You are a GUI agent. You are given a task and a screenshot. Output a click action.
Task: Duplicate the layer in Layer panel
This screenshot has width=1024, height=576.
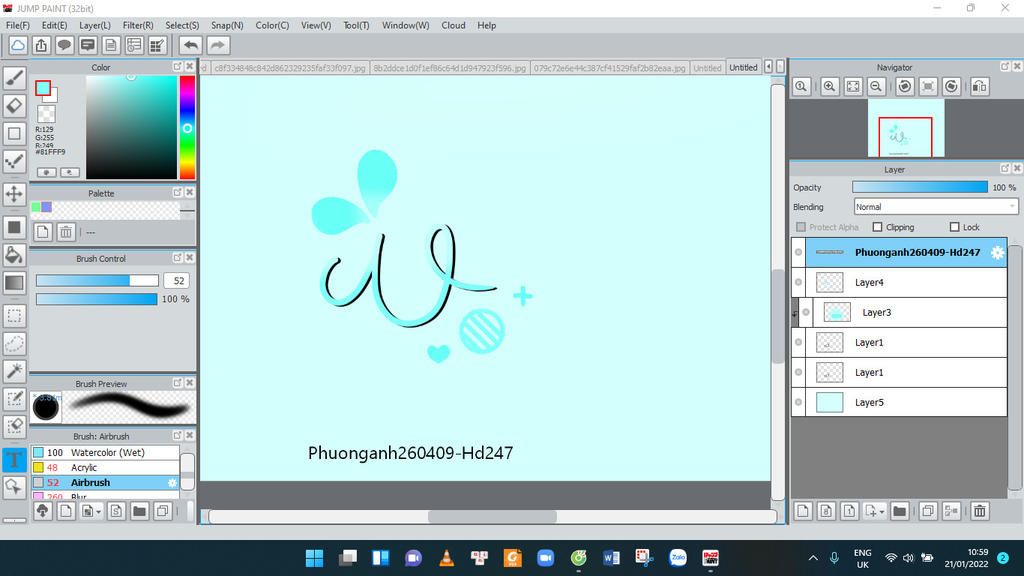click(927, 511)
